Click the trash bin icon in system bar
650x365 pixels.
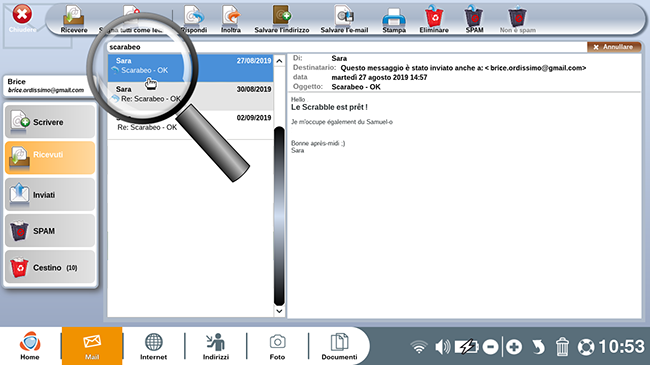point(562,347)
